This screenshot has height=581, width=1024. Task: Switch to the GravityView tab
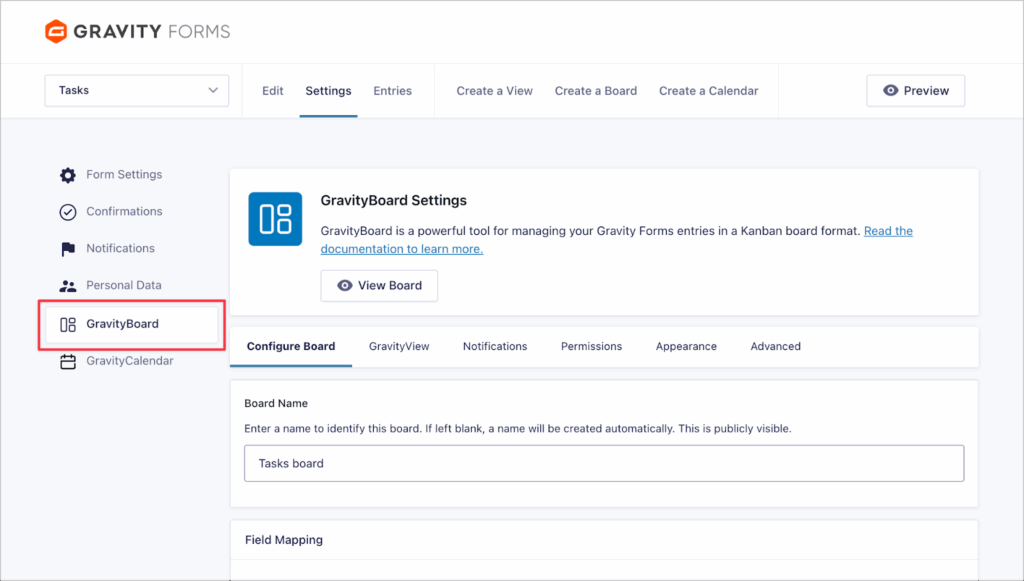399,347
